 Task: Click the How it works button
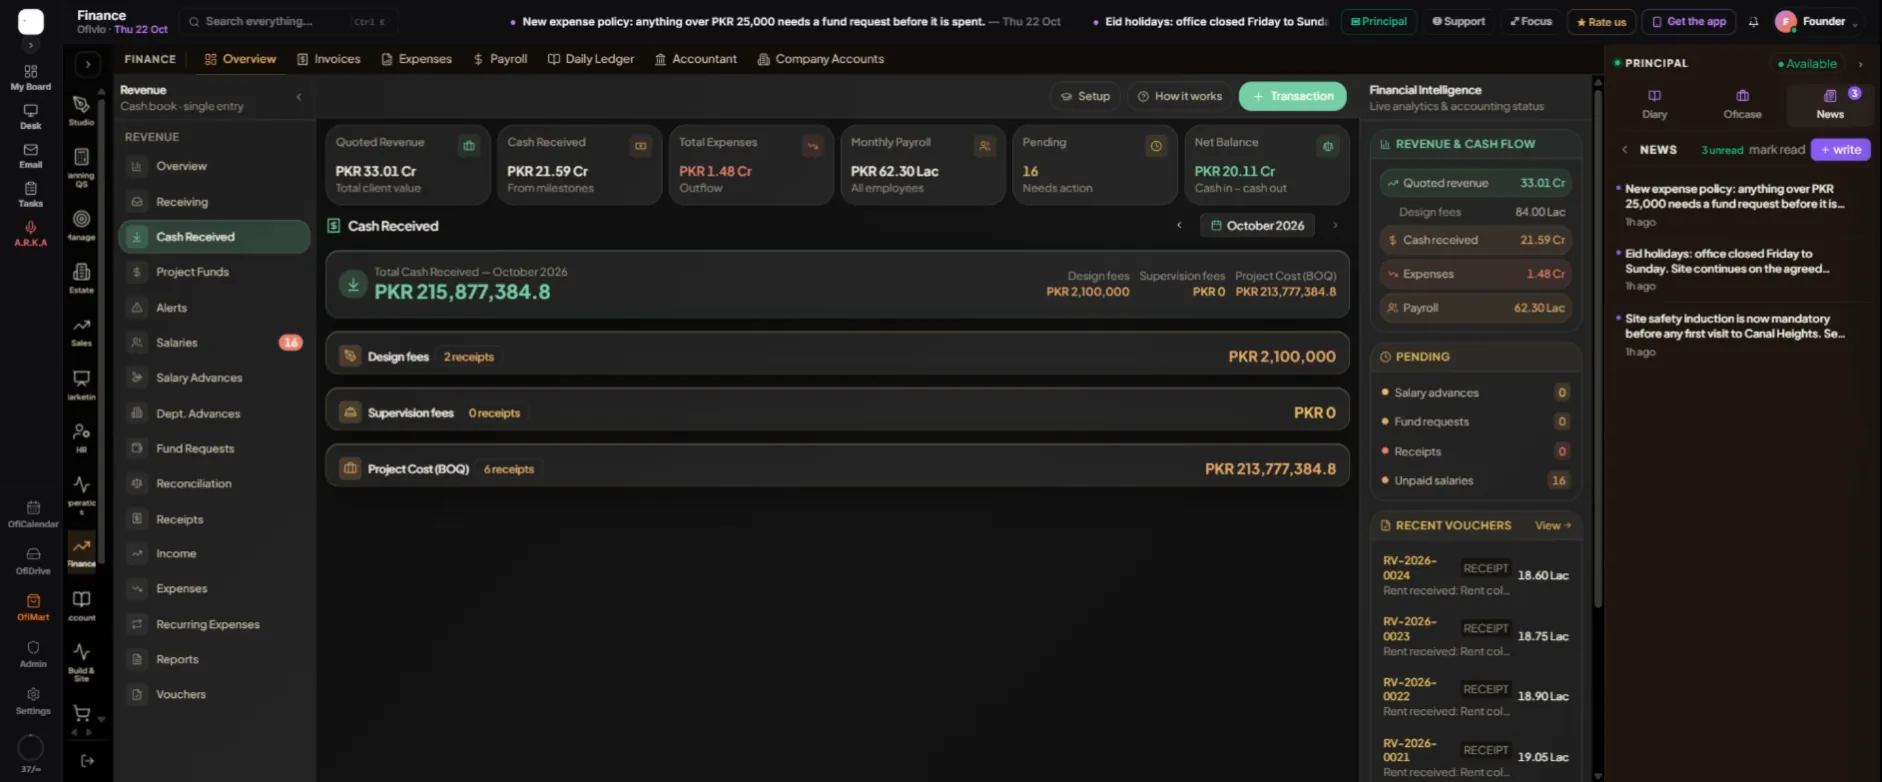(x=1180, y=96)
